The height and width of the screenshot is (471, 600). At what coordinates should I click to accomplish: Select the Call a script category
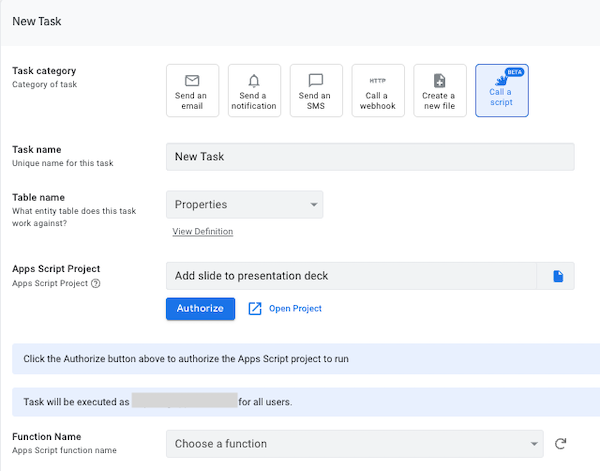tap(501, 91)
